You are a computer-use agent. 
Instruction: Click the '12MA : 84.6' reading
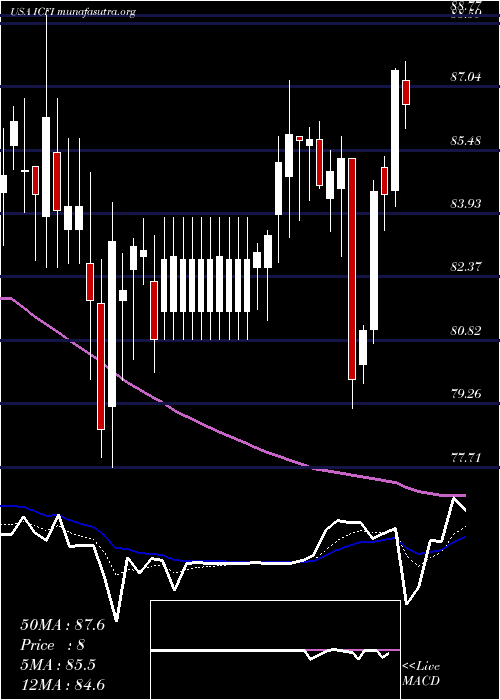(x=62, y=685)
